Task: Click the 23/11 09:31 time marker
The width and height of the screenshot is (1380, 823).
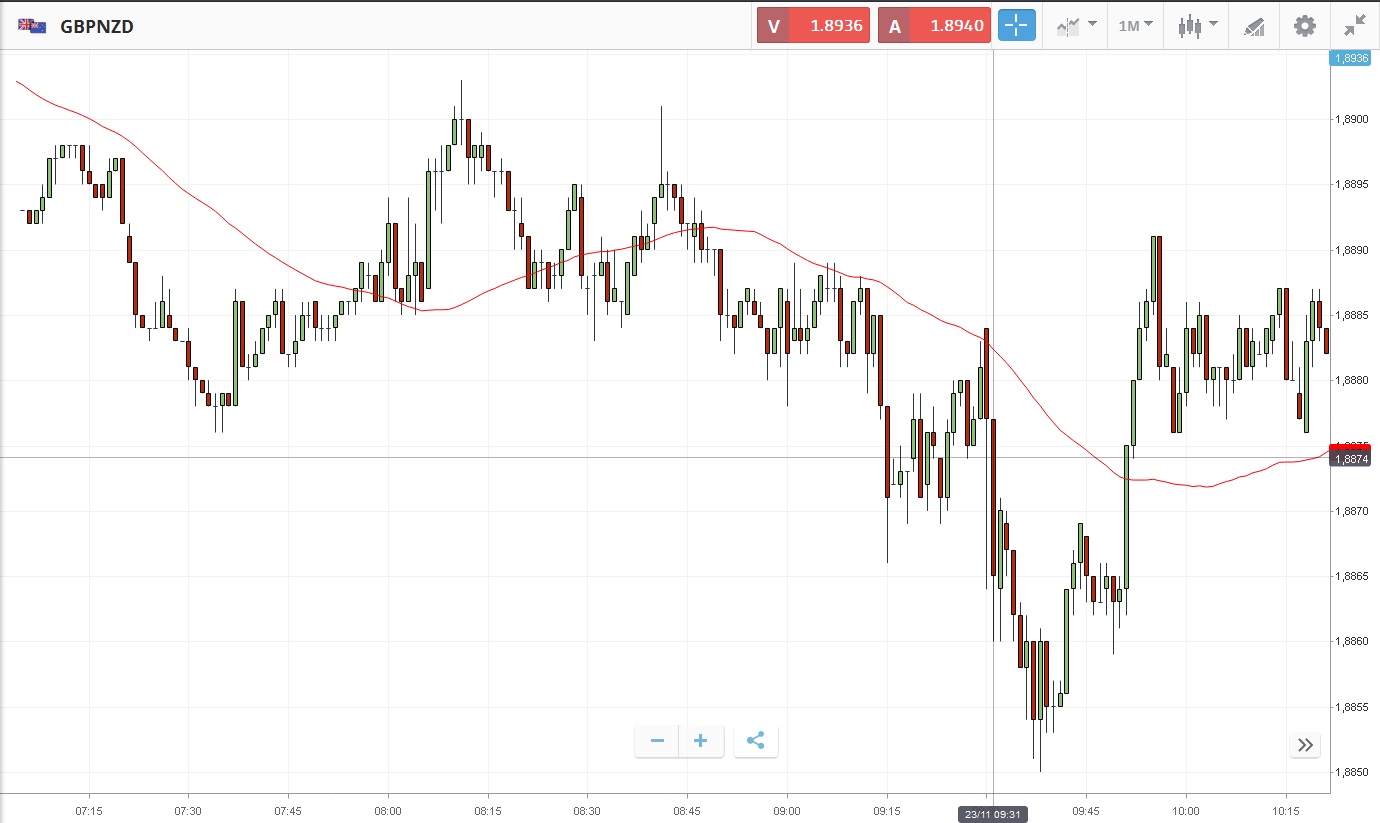Action: (x=992, y=814)
